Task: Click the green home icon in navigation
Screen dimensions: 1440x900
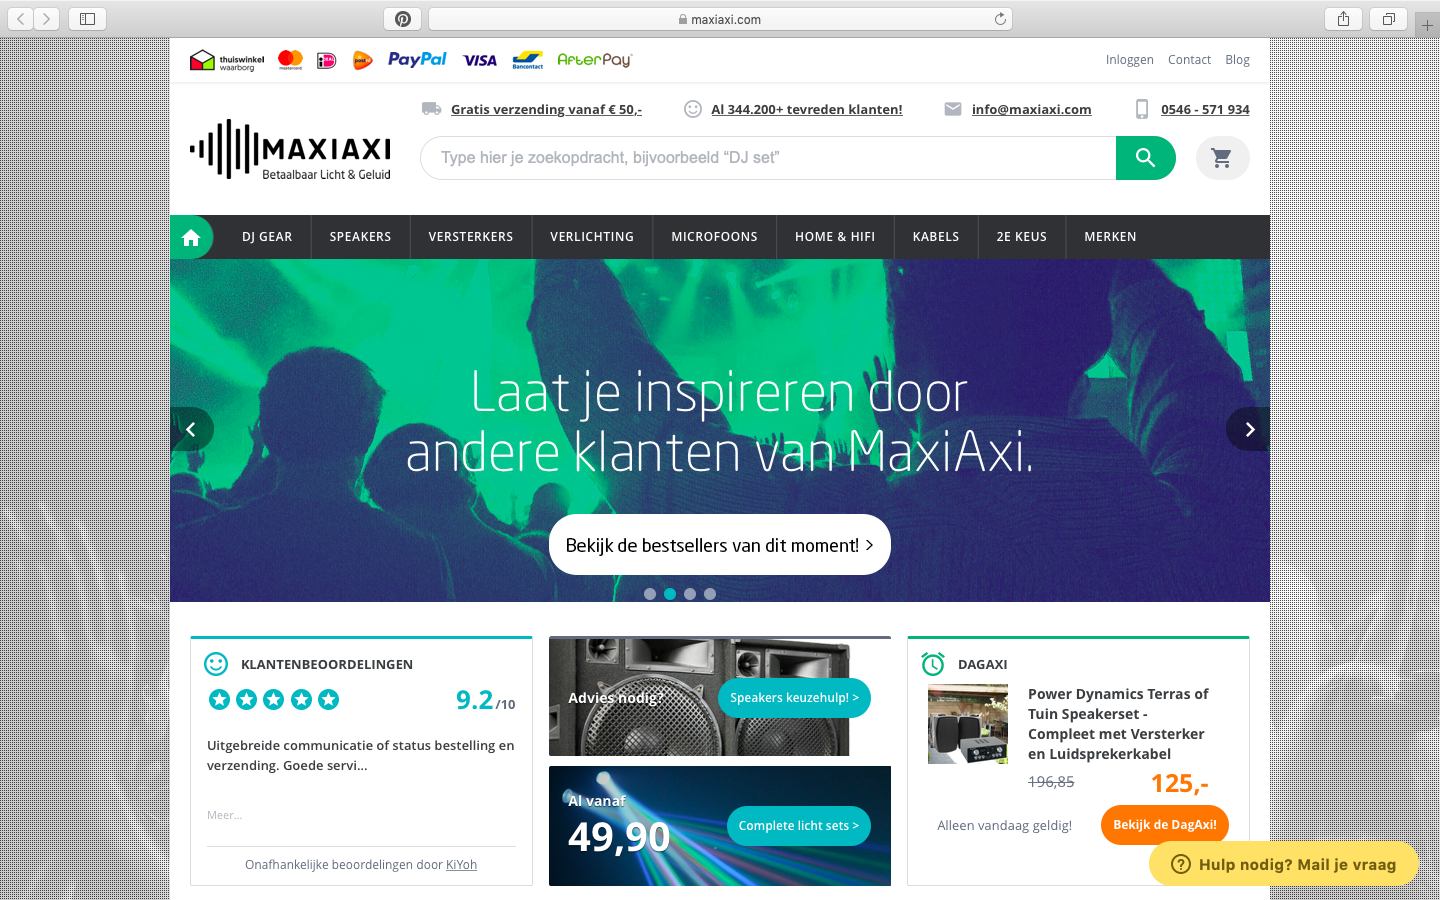Action: pos(191,237)
